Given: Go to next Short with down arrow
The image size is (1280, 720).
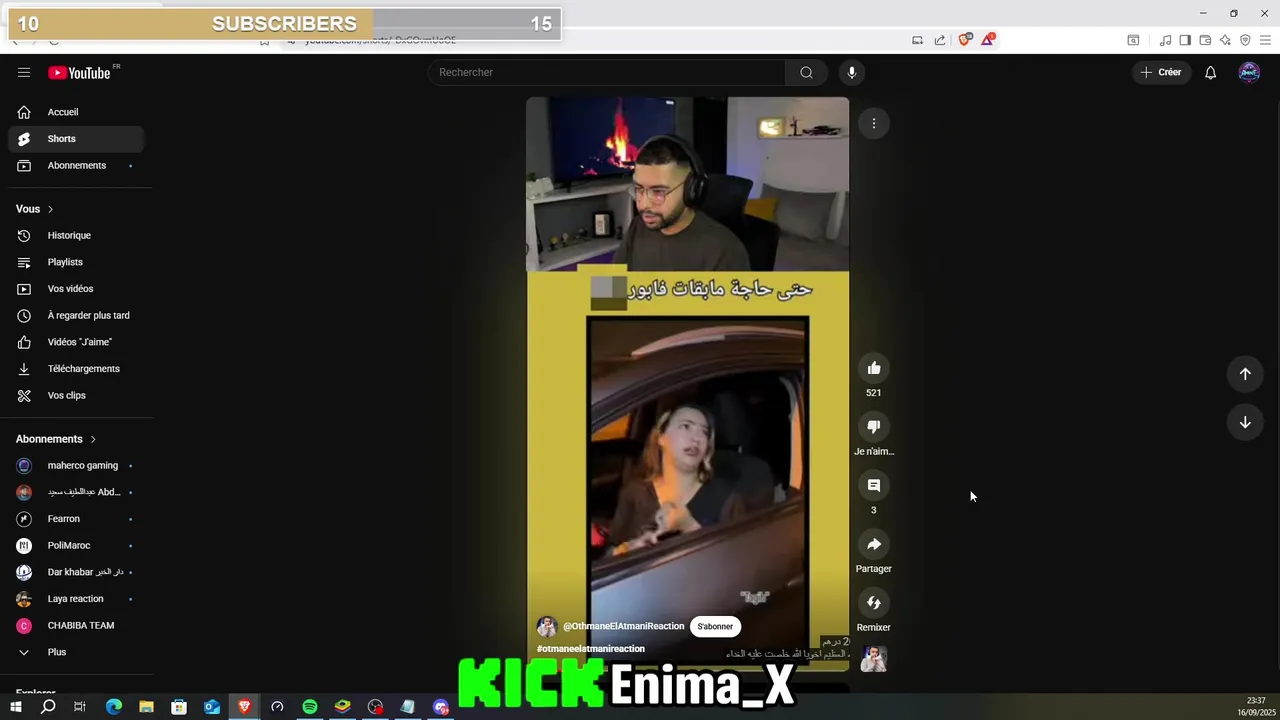Looking at the screenshot, I should tap(1245, 422).
